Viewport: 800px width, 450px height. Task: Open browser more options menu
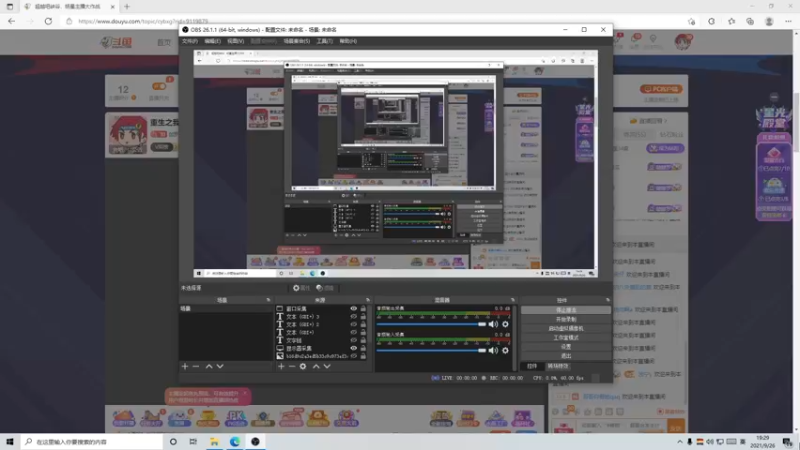coord(788,21)
